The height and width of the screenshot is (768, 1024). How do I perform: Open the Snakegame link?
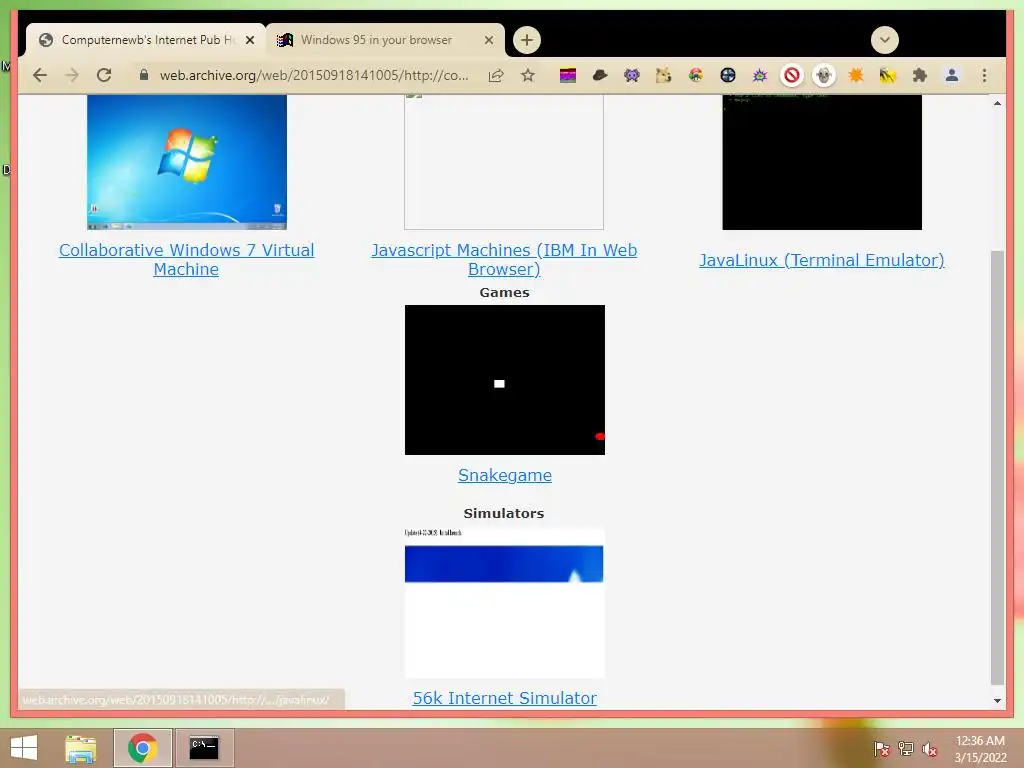pos(505,475)
